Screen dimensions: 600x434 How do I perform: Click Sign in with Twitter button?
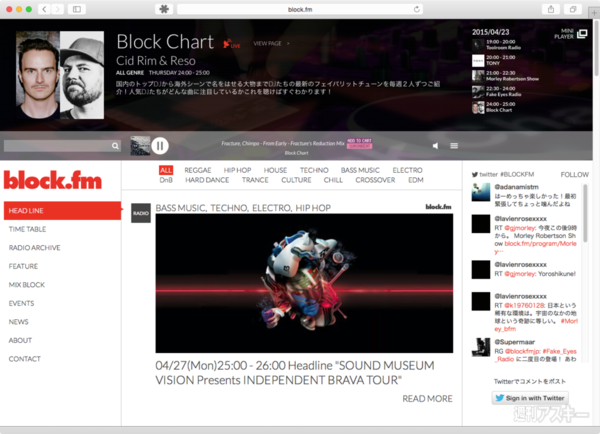click(530, 398)
